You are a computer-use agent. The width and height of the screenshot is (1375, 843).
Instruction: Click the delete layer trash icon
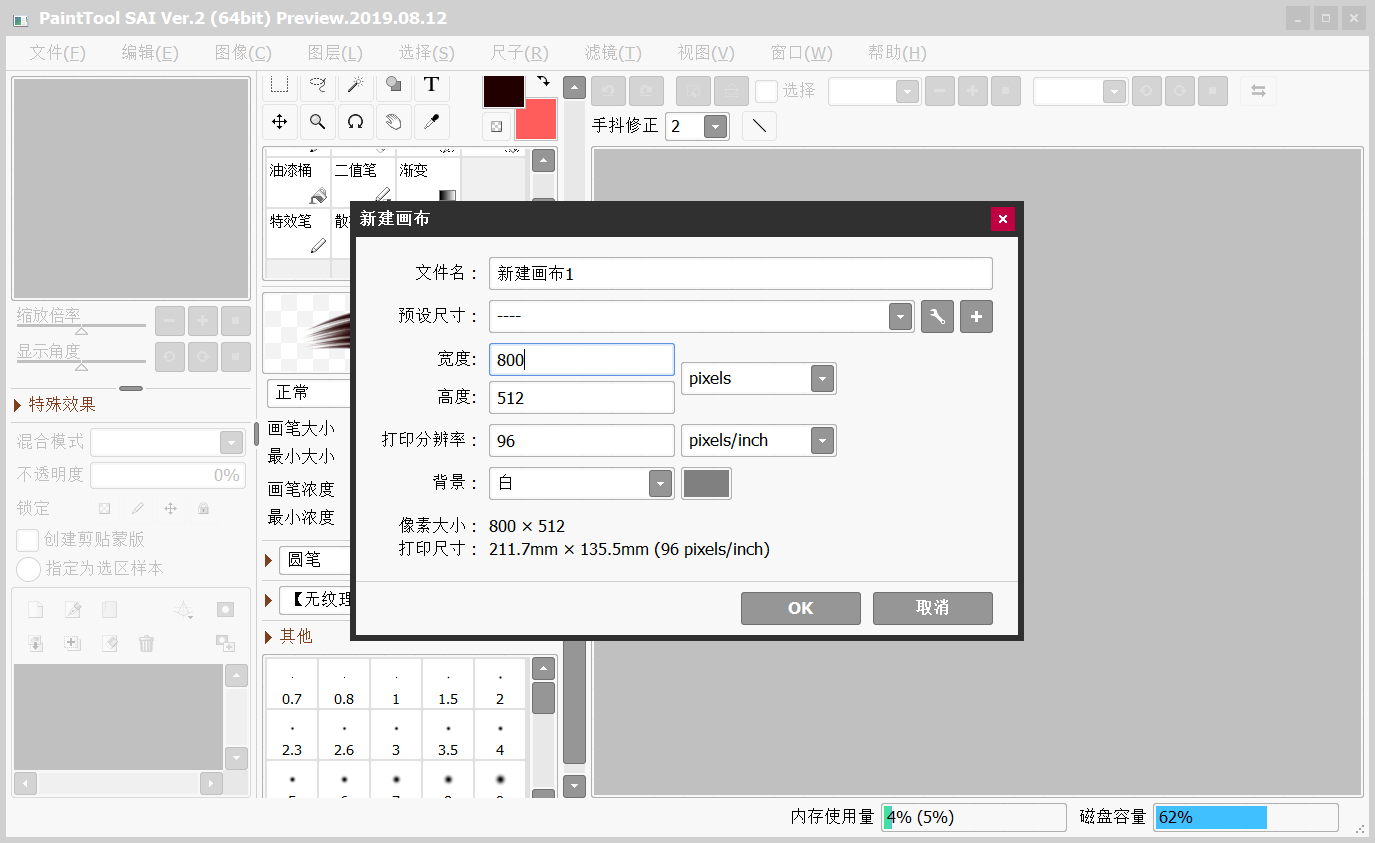(147, 643)
